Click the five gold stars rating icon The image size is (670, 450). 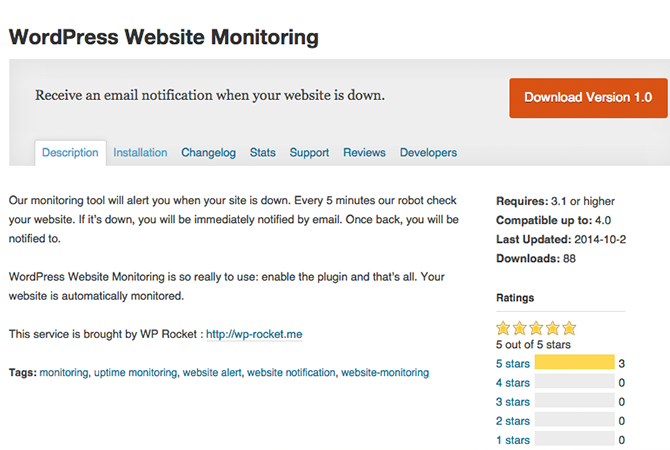(x=536, y=328)
